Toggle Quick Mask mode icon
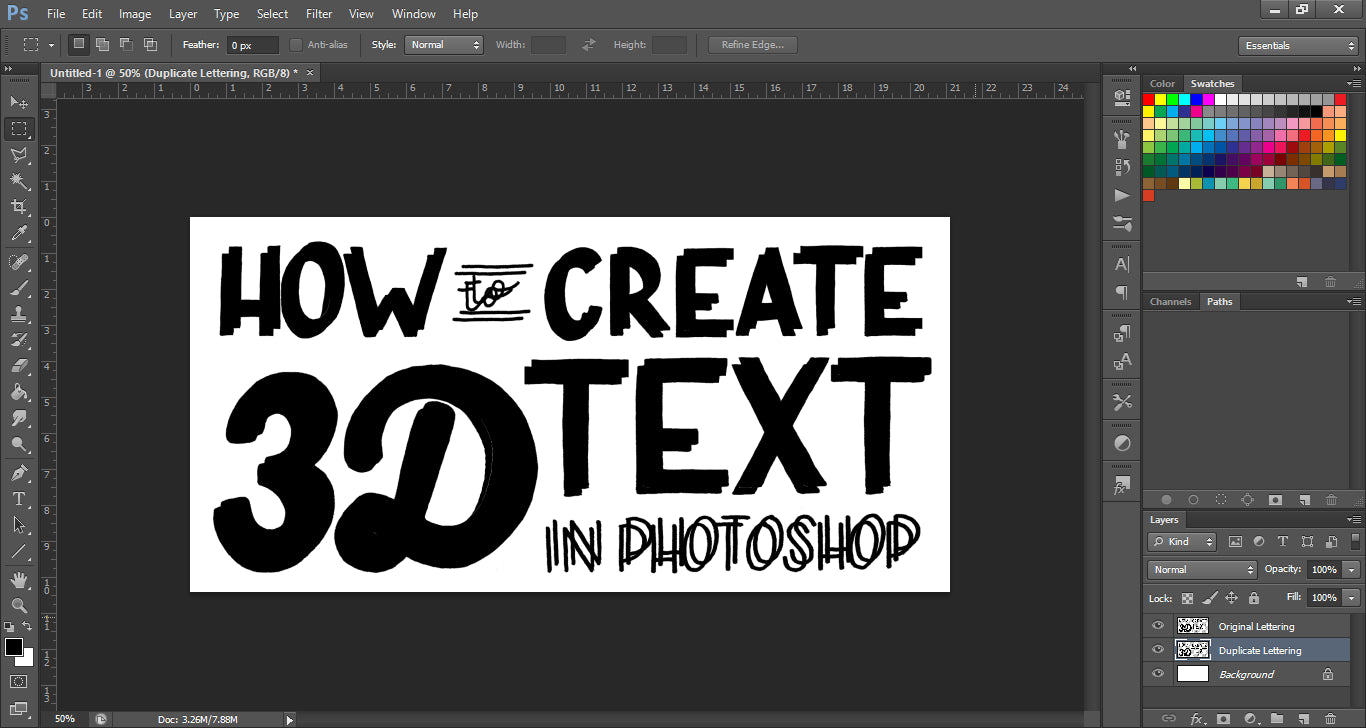This screenshot has width=1366, height=728. pos(19,681)
